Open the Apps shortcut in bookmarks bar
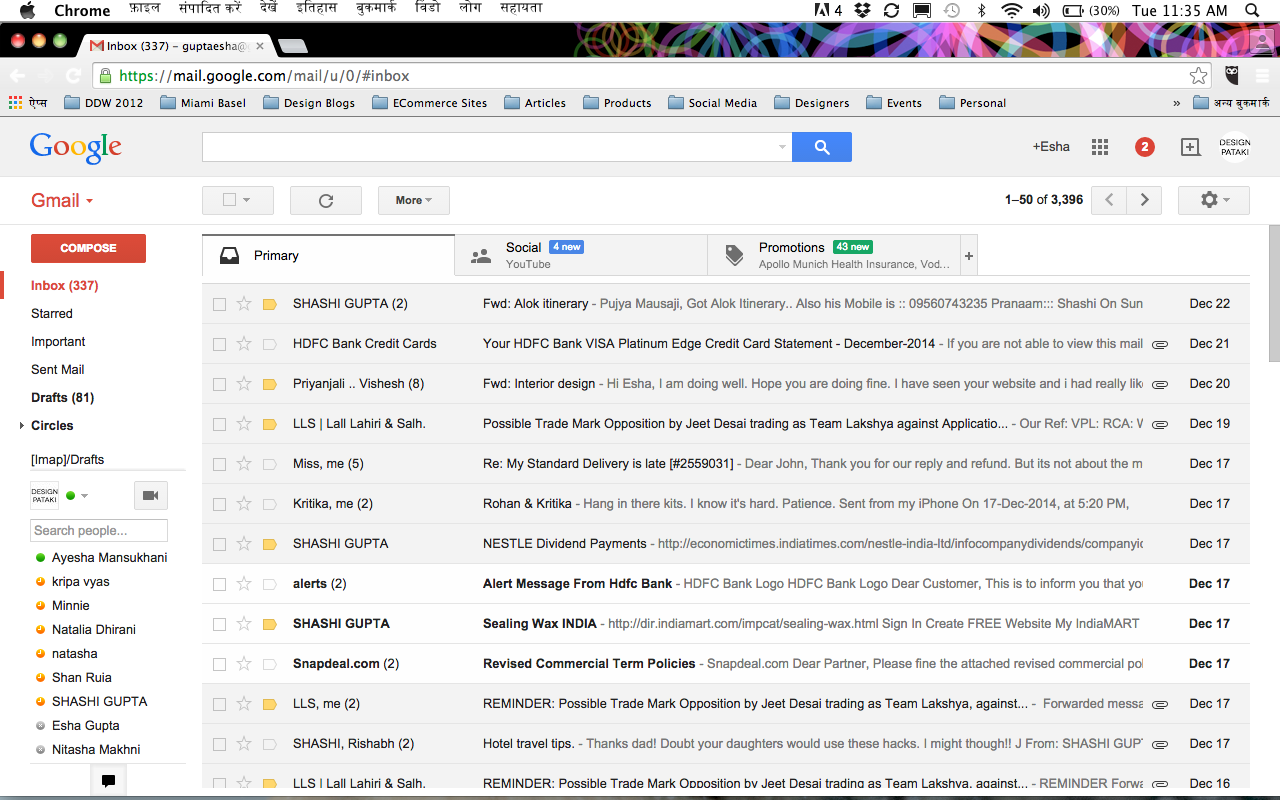1280x800 pixels. (28, 103)
